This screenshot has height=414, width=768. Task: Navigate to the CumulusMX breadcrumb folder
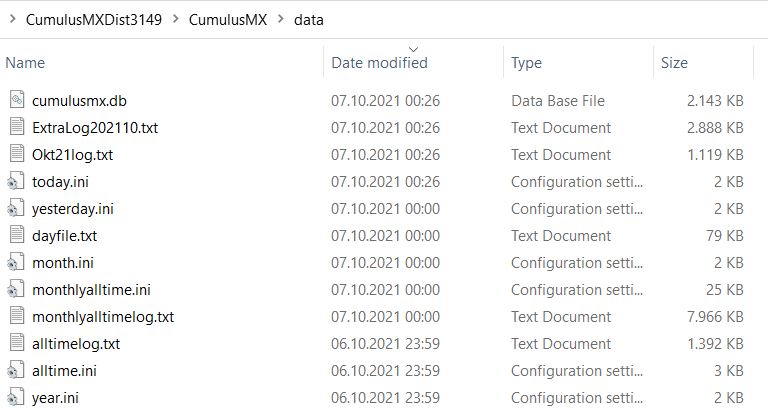[x=227, y=19]
